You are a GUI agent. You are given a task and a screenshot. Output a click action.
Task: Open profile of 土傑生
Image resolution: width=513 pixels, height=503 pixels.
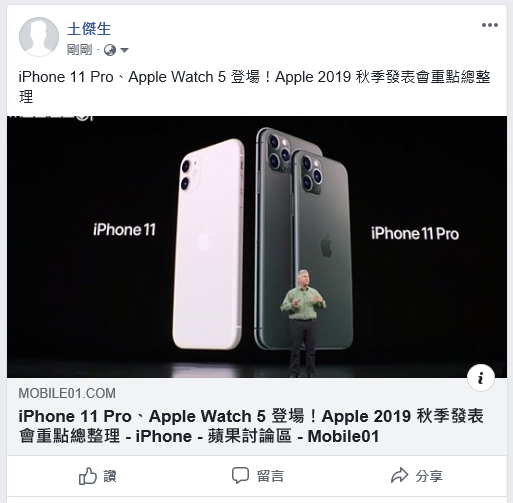[x=89, y=29]
